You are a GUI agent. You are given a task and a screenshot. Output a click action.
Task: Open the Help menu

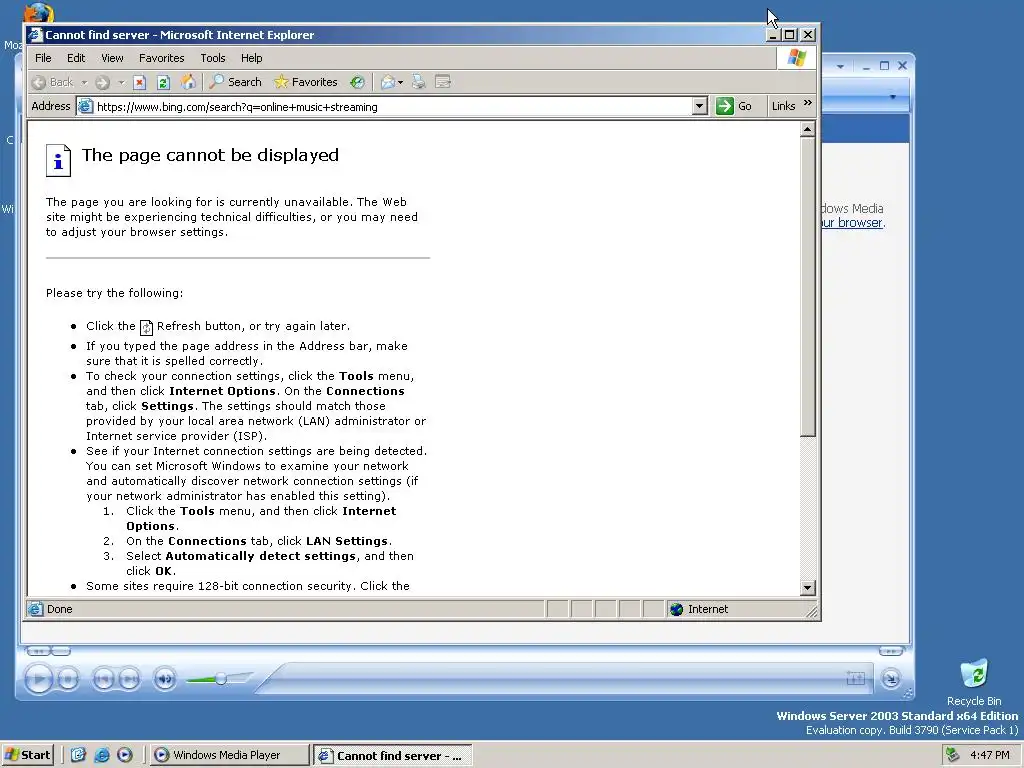coord(251,58)
